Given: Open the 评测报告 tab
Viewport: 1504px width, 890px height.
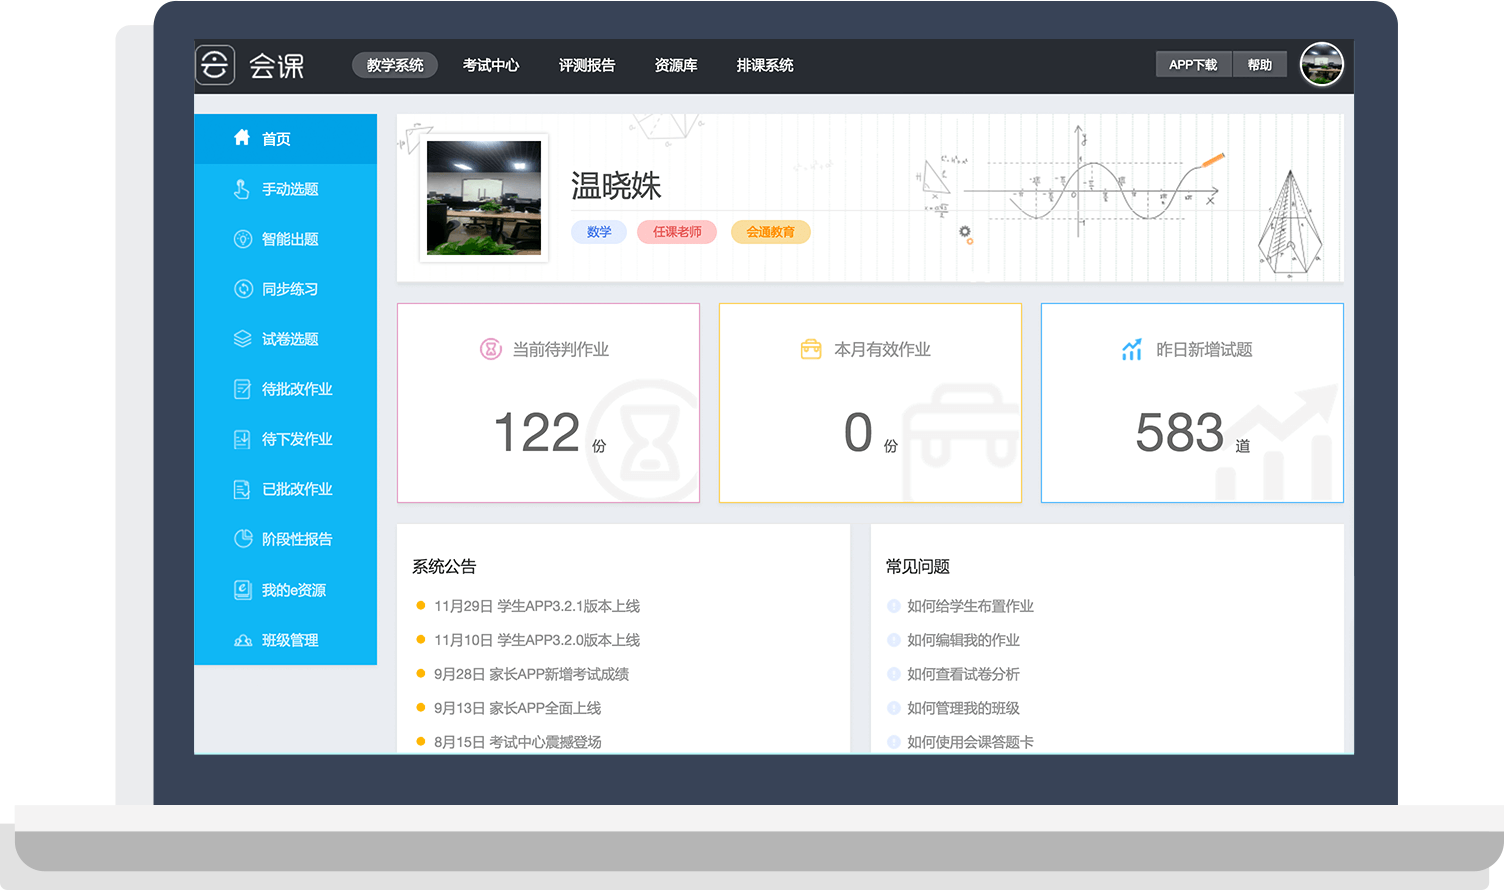Looking at the screenshot, I should 587,65.
